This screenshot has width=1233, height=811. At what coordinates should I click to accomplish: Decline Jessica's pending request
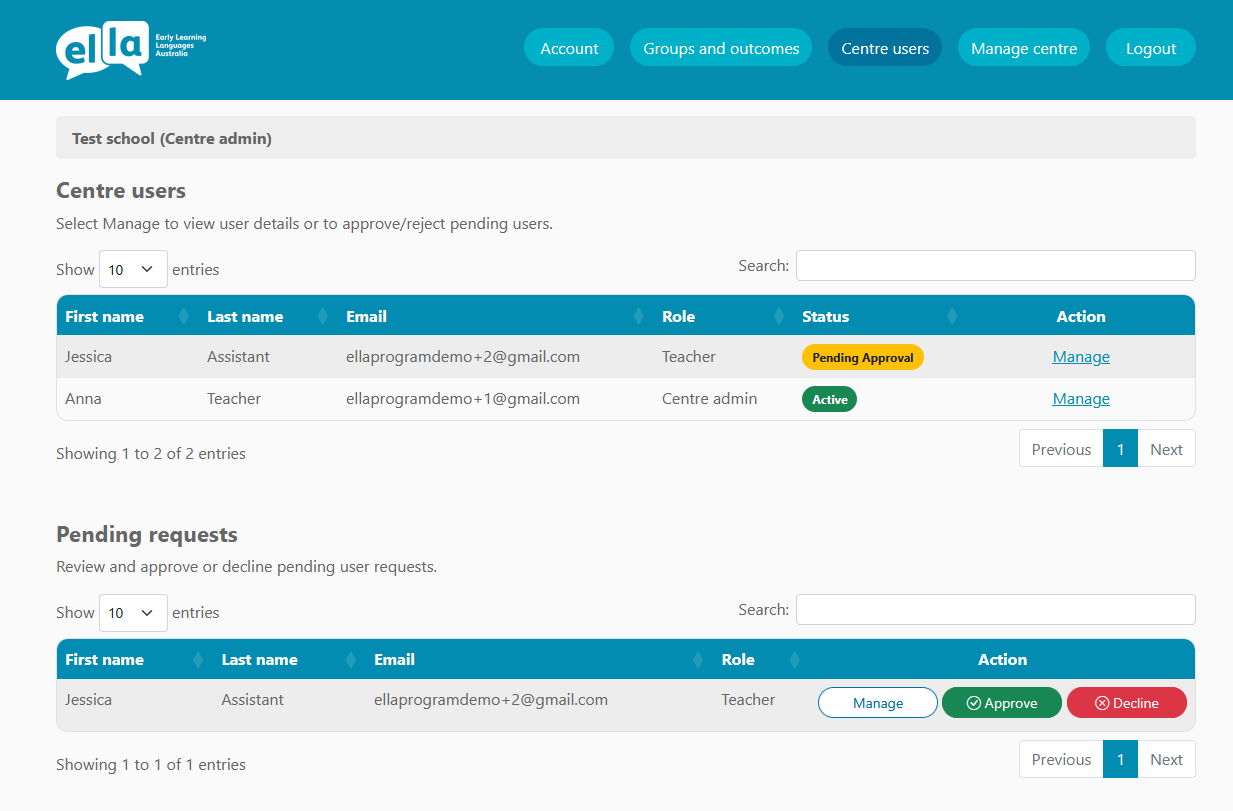(1127, 703)
